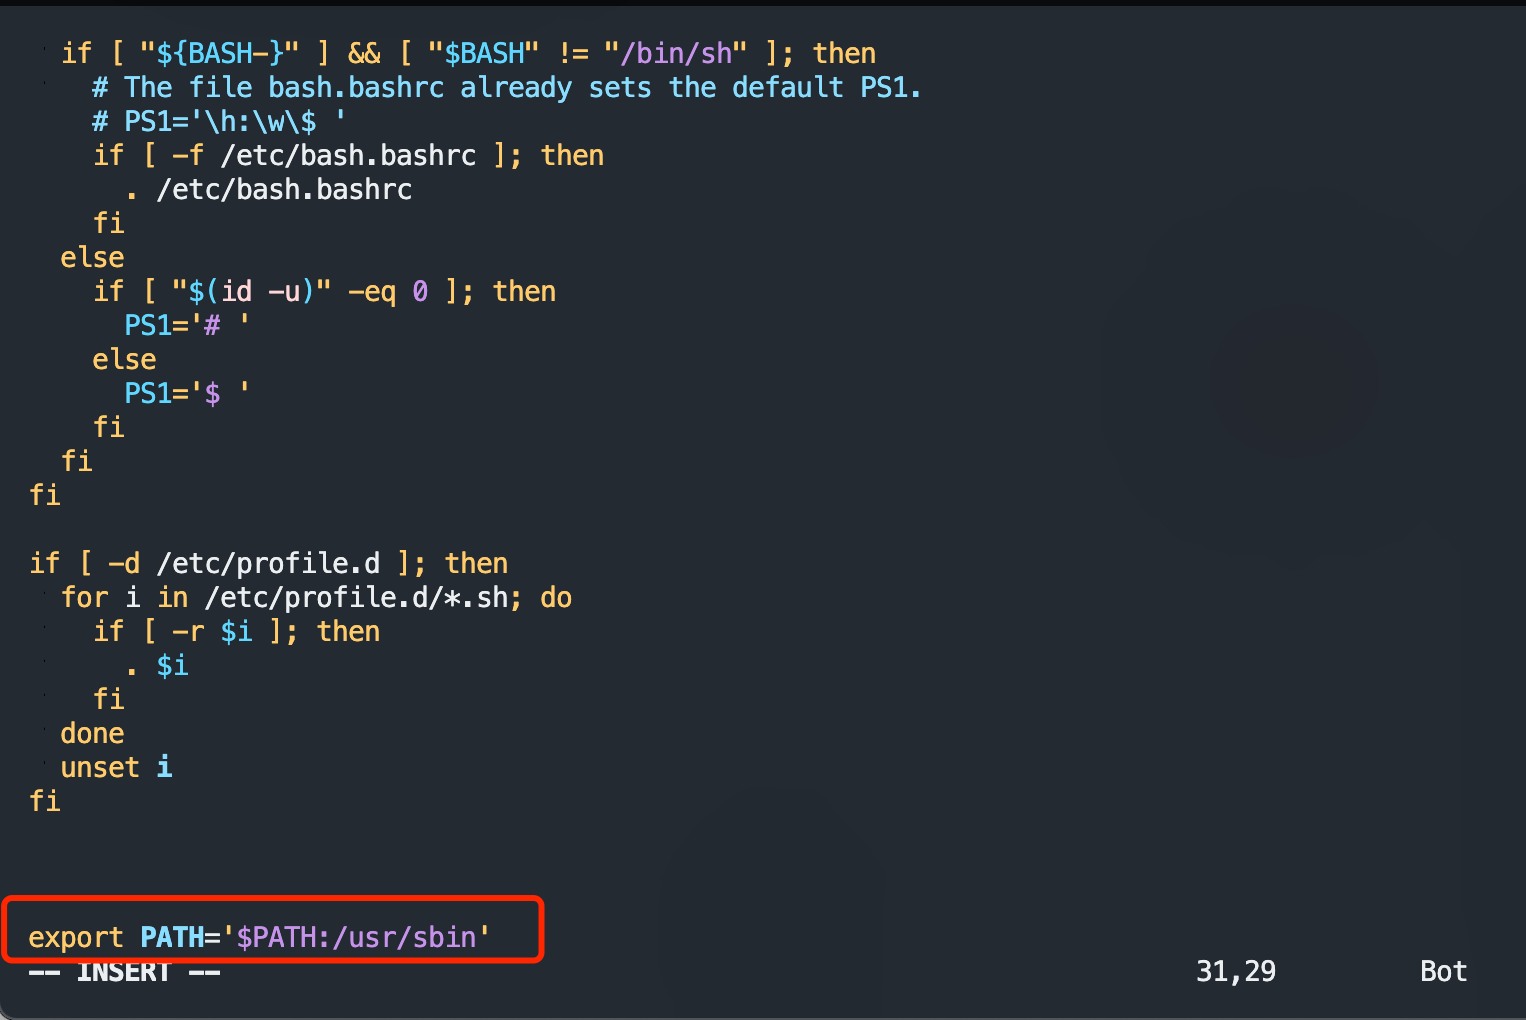
Task: Click the commented-out PS1='\h:\w\$ ' line
Action: (x=219, y=122)
